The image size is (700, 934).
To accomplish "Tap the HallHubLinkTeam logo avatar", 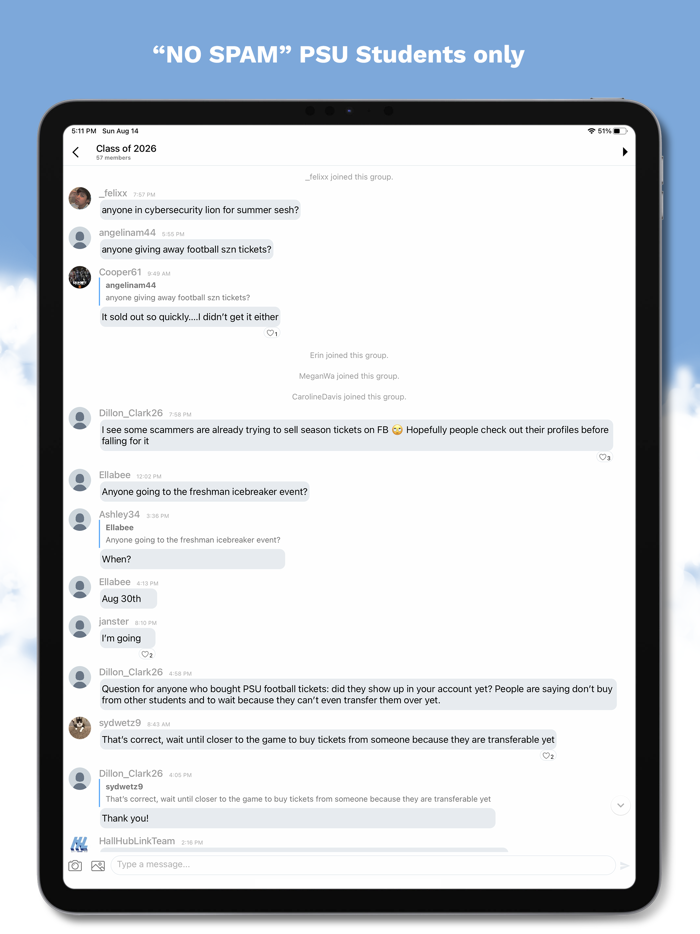I will coord(79,843).
